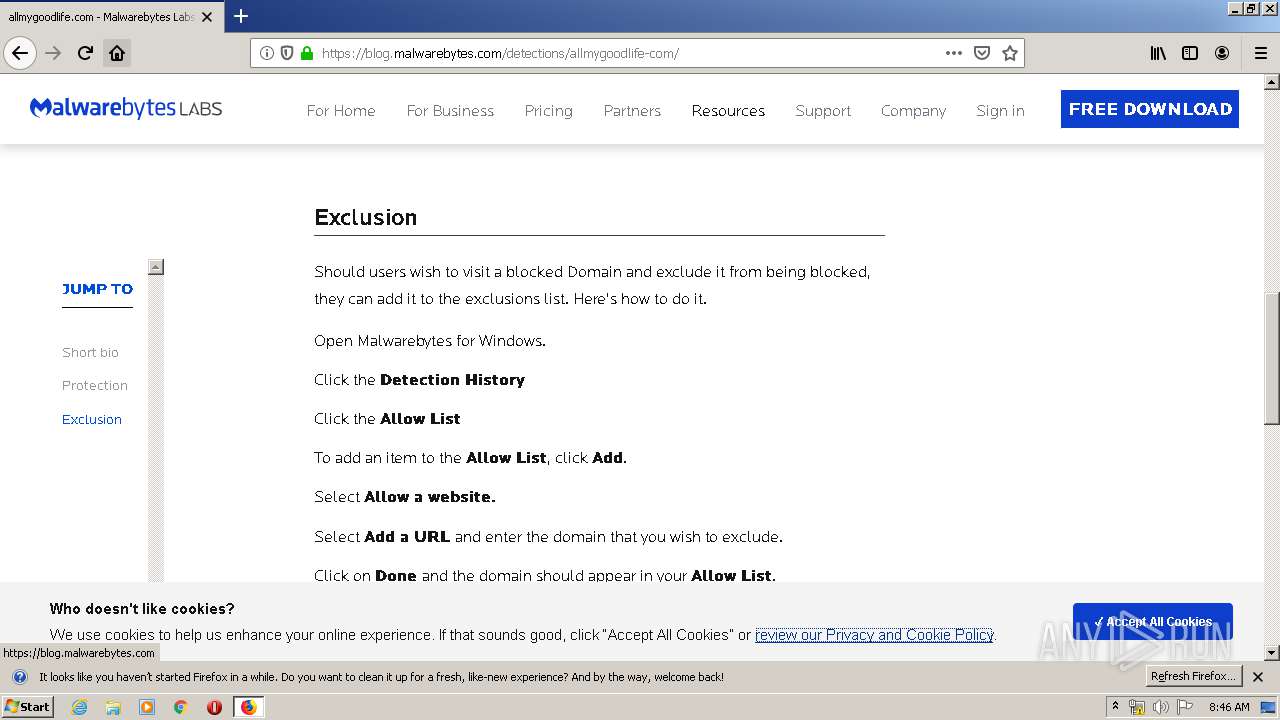Select the allmygoodlife.com browser tab
The height and width of the screenshot is (720, 1280).
[x=100, y=17]
